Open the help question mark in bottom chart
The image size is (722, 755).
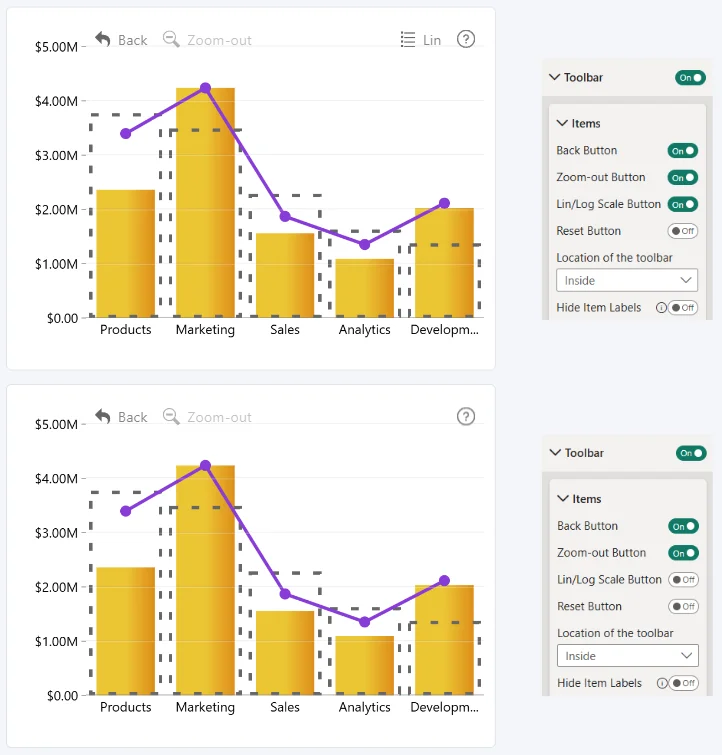466,417
